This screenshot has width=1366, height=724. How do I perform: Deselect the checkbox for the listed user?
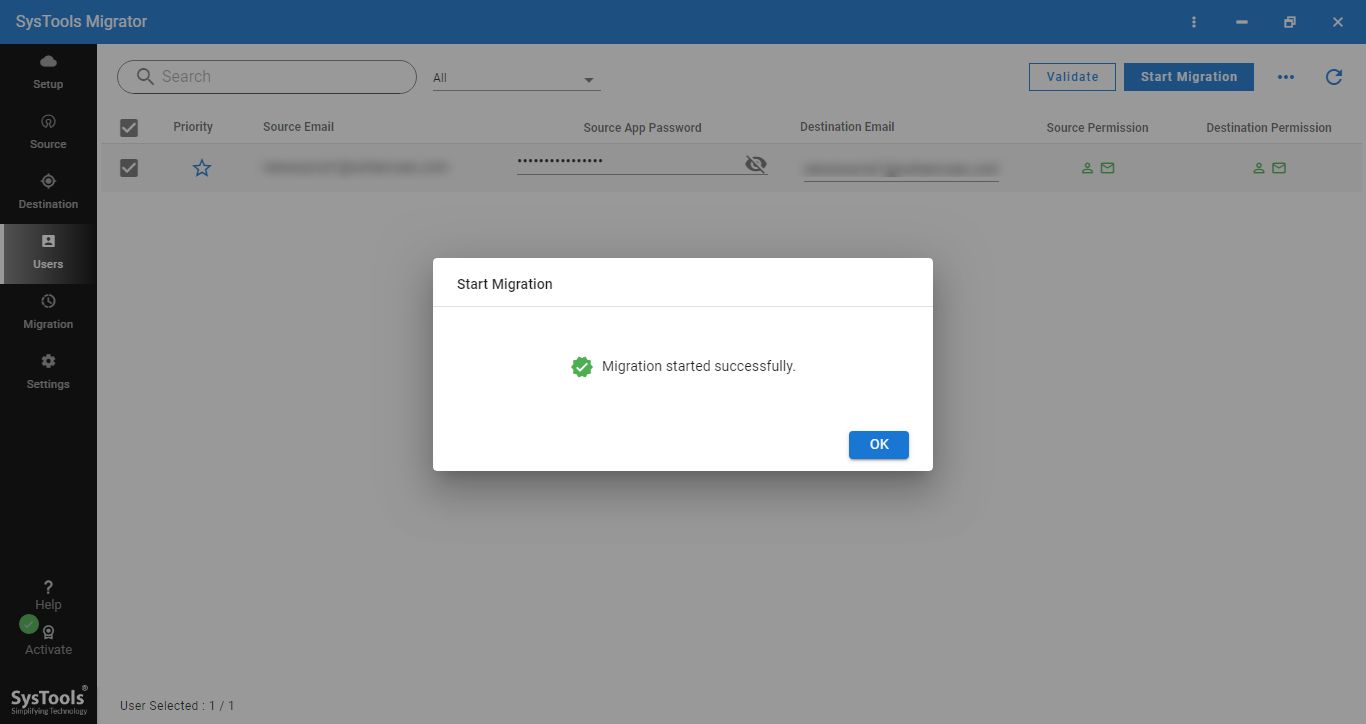click(128, 167)
